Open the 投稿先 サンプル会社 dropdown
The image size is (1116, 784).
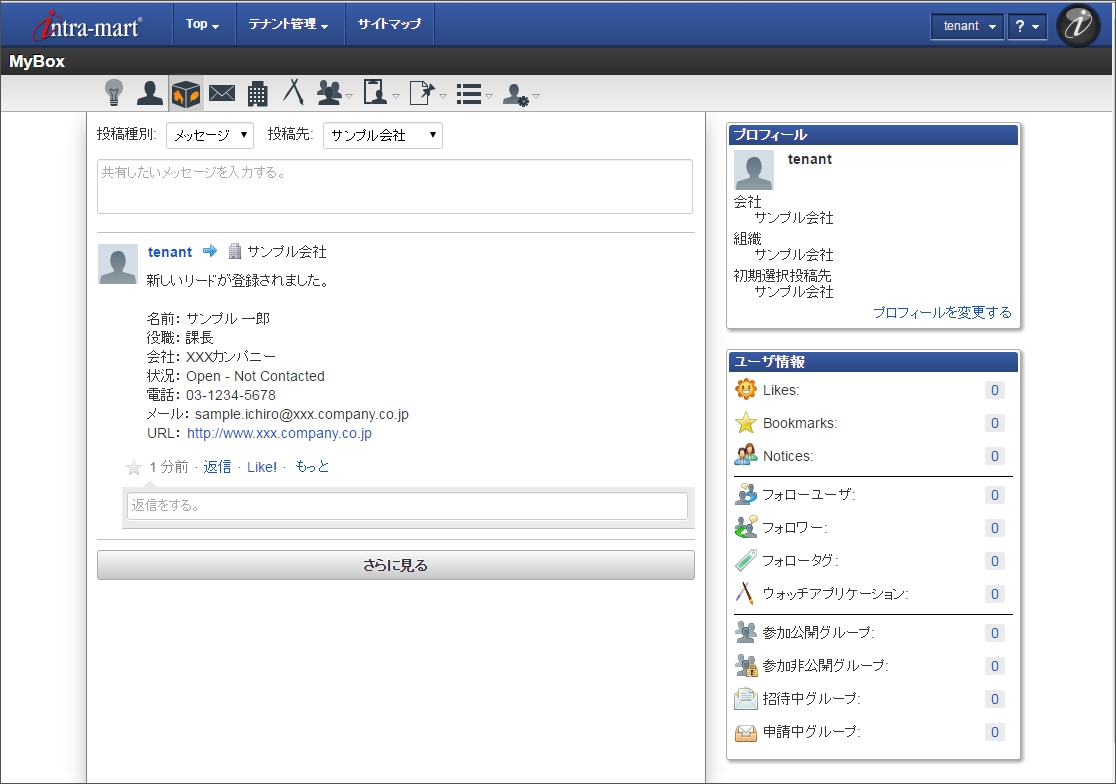383,135
